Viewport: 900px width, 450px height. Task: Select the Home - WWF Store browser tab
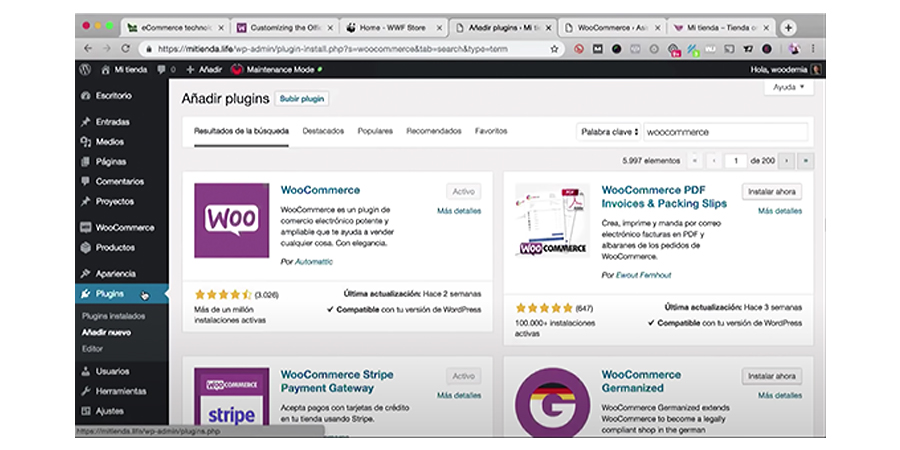394,28
